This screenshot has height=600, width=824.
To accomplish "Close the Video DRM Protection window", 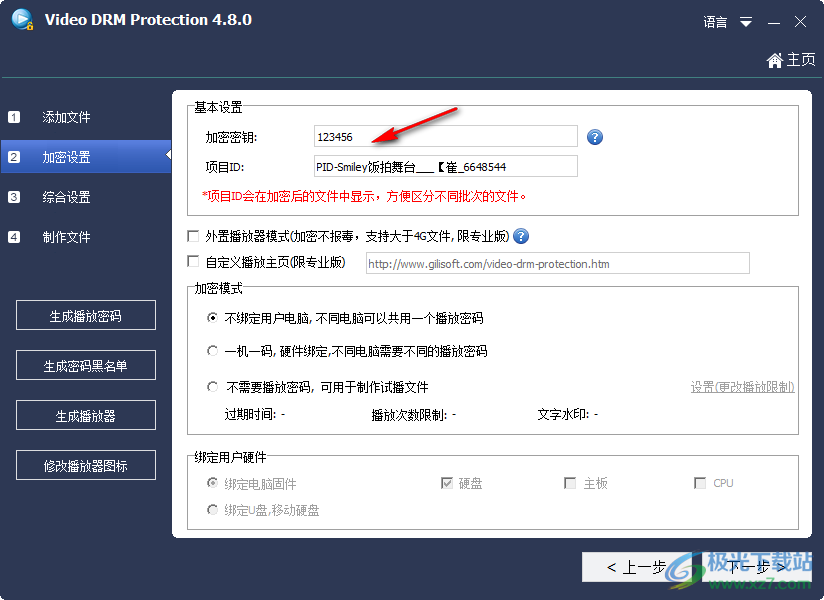I will [x=800, y=22].
